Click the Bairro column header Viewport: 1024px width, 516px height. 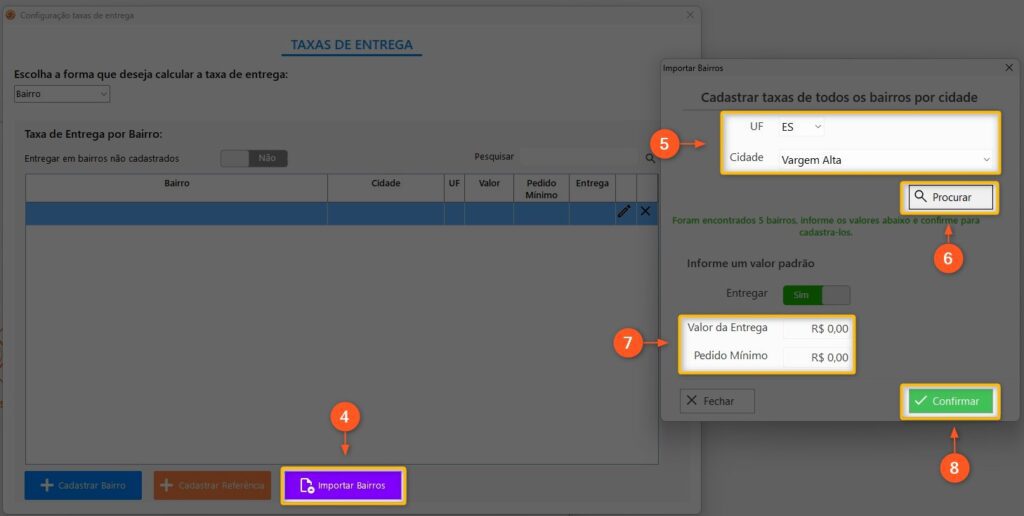[176, 184]
